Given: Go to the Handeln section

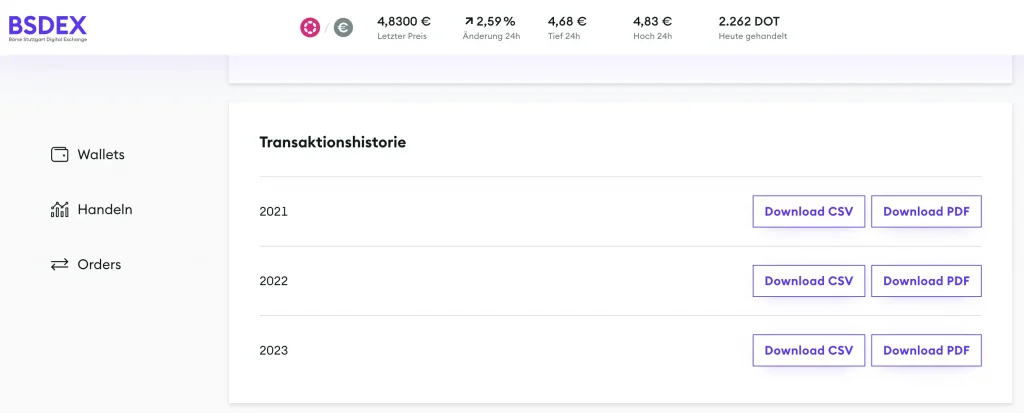Looking at the screenshot, I should pyautogui.click(x=105, y=210).
